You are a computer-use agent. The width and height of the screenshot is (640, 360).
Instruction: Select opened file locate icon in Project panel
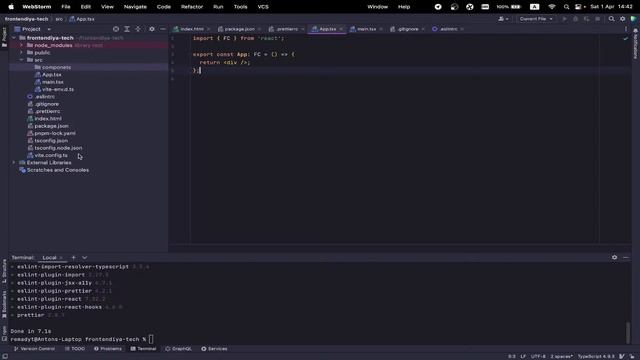pos(116,29)
